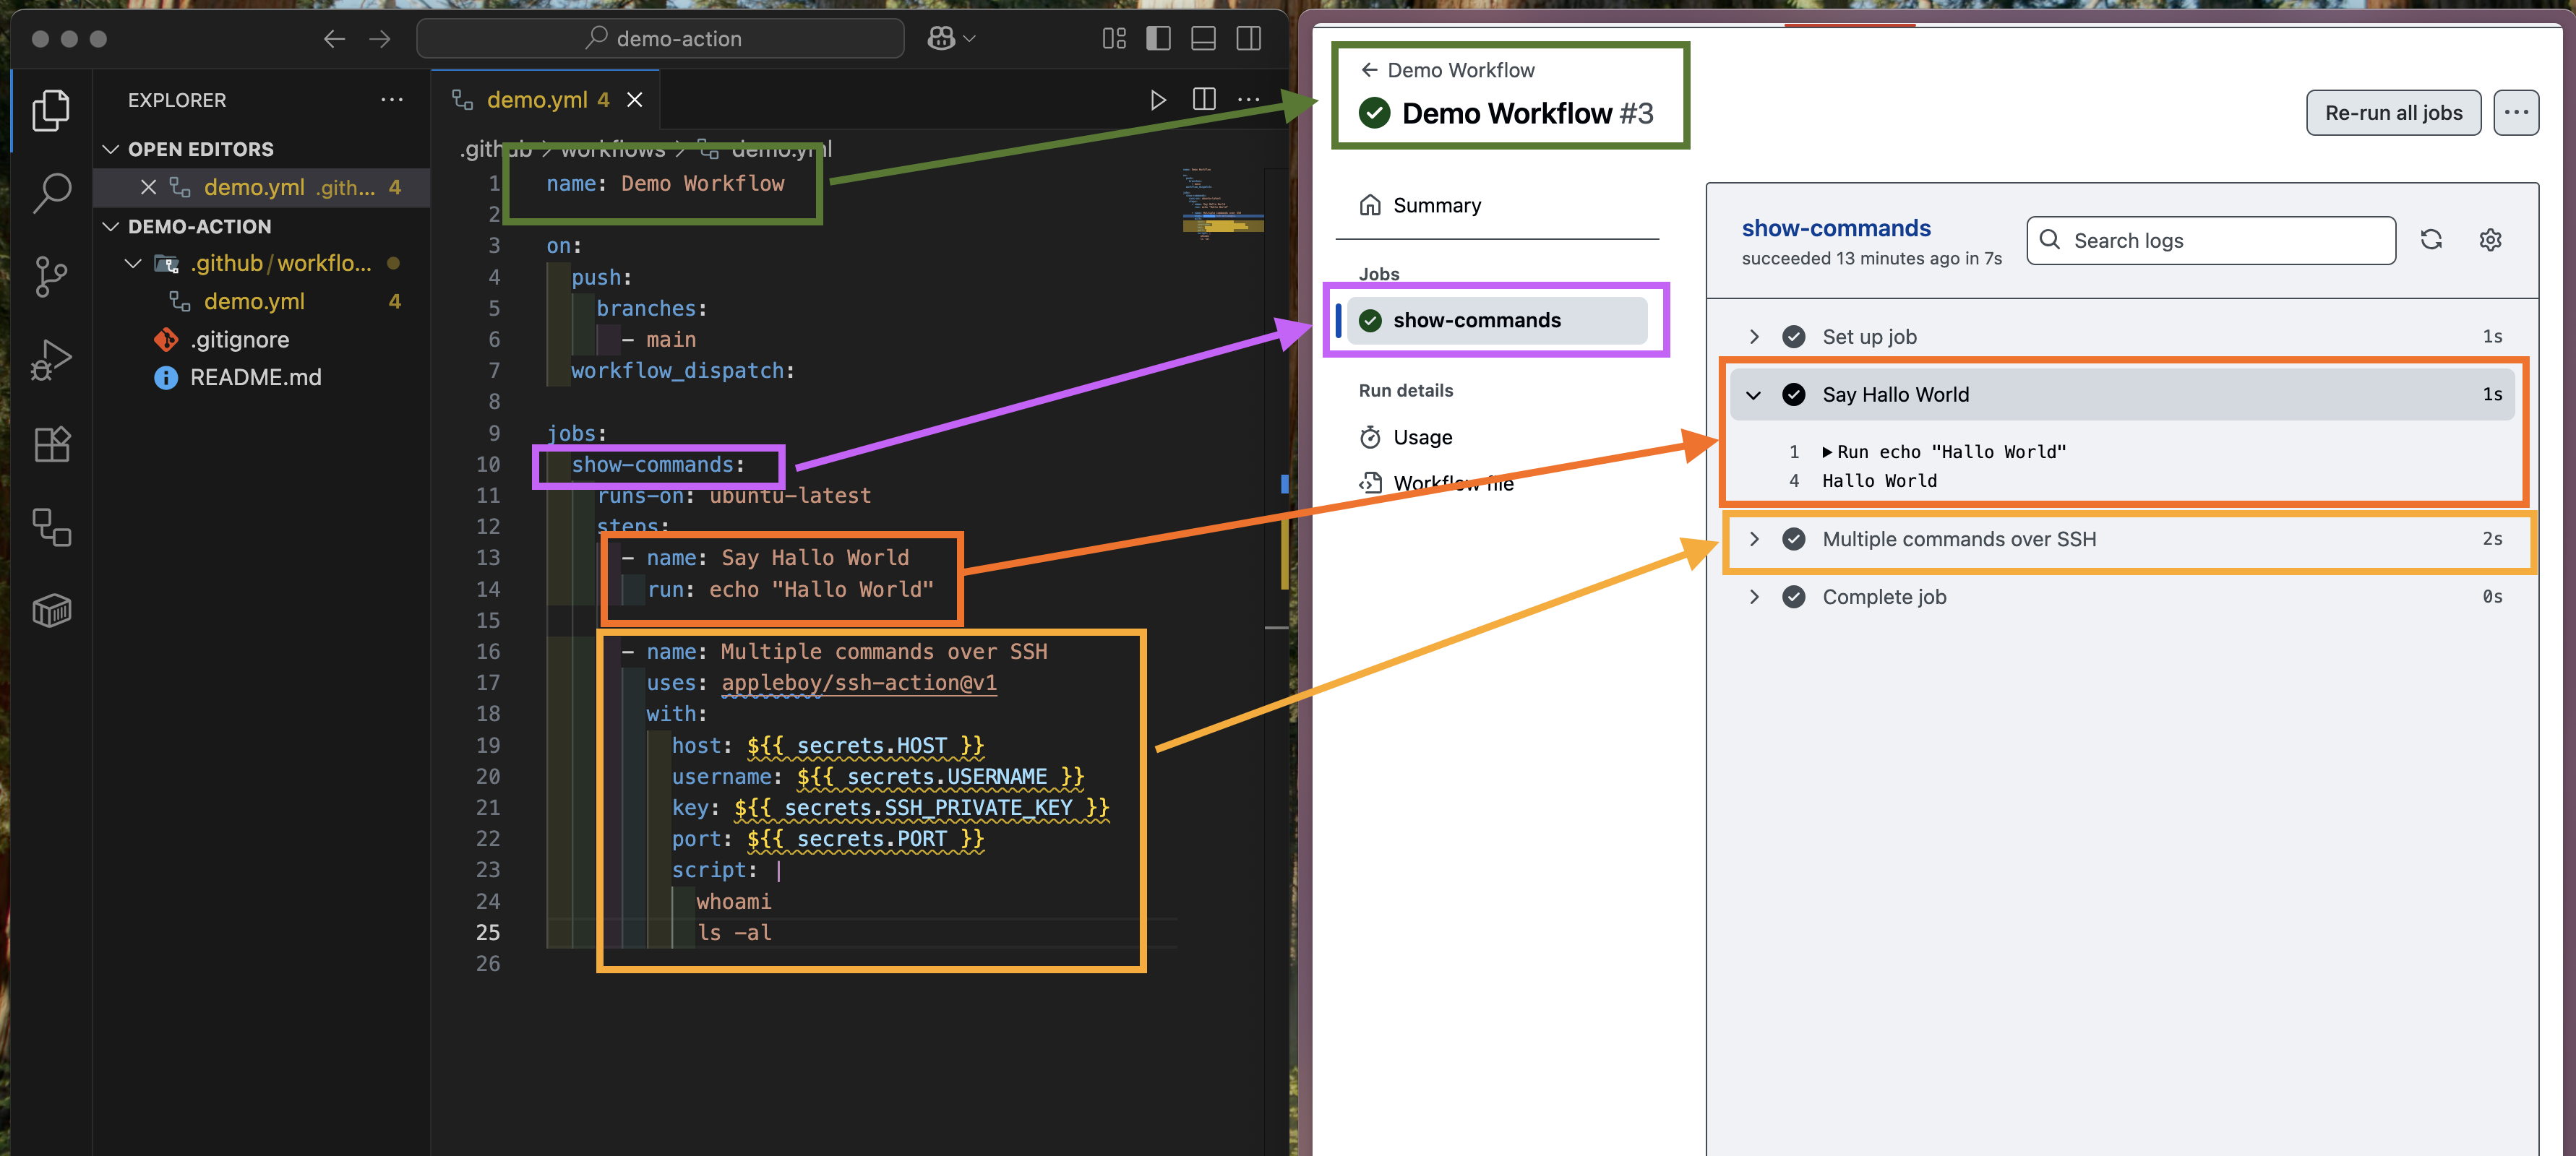Viewport: 2576px width, 1156px height.
Task: Collapse the Open Editors section
Action: [x=110, y=148]
